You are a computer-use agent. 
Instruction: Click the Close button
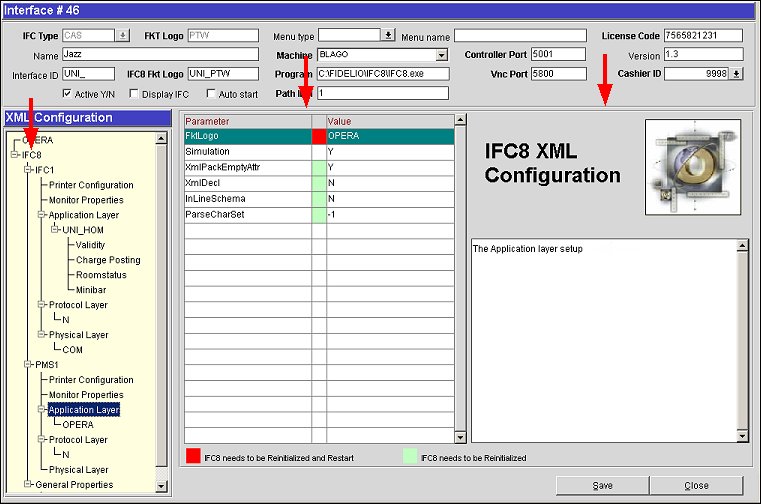pyautogui.click(x=696, y=486)
